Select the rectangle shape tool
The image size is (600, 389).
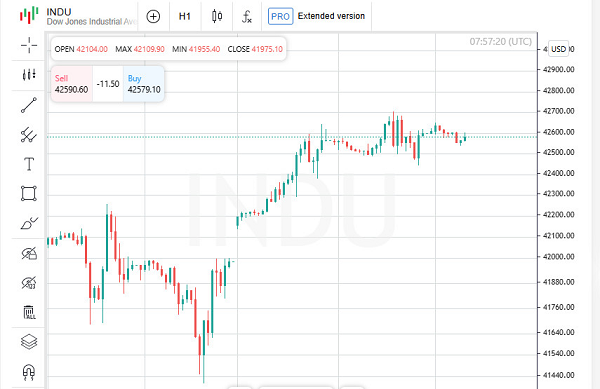point(29,194)
